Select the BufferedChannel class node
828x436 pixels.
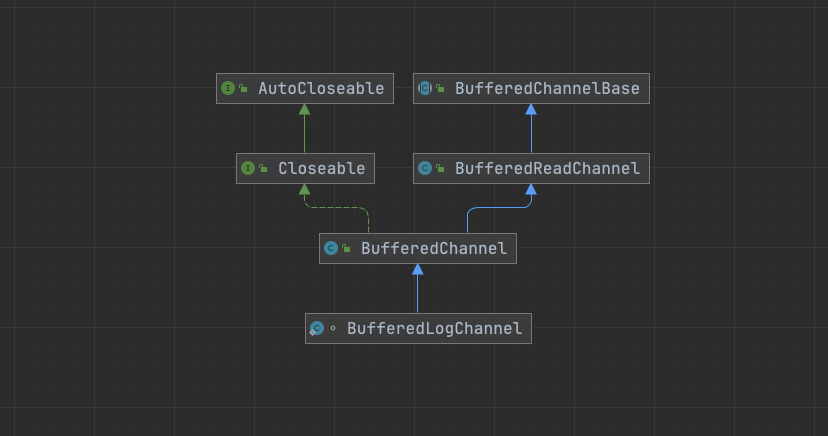[418, 248]
